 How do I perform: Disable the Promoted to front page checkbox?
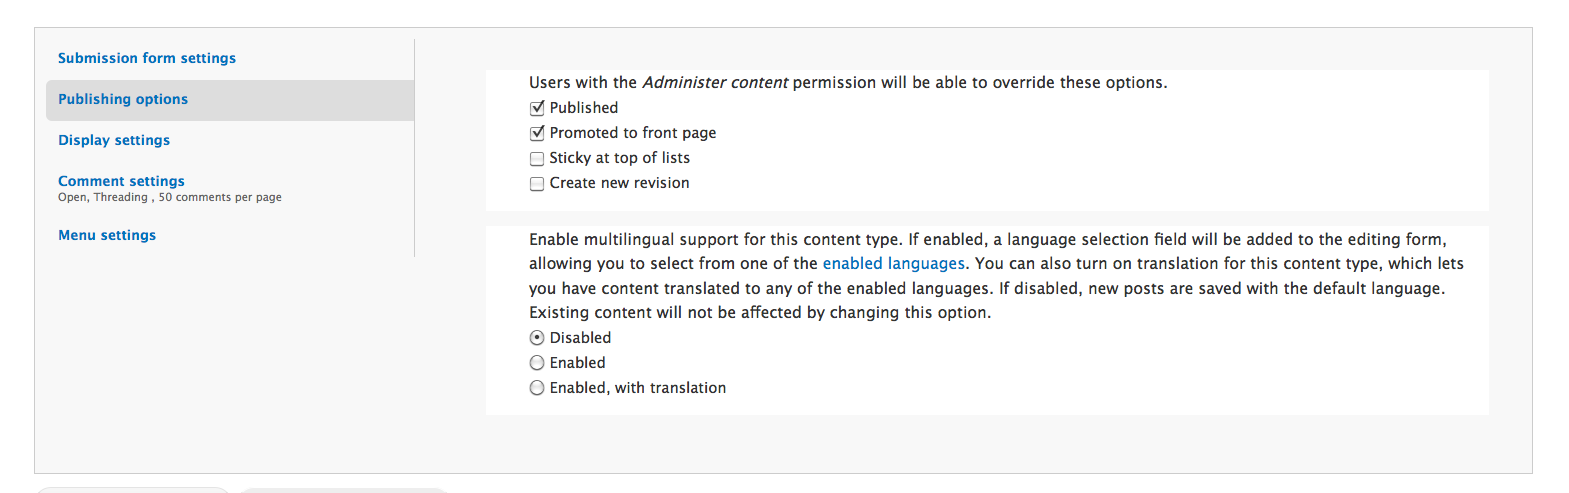(x=537, y=133)
